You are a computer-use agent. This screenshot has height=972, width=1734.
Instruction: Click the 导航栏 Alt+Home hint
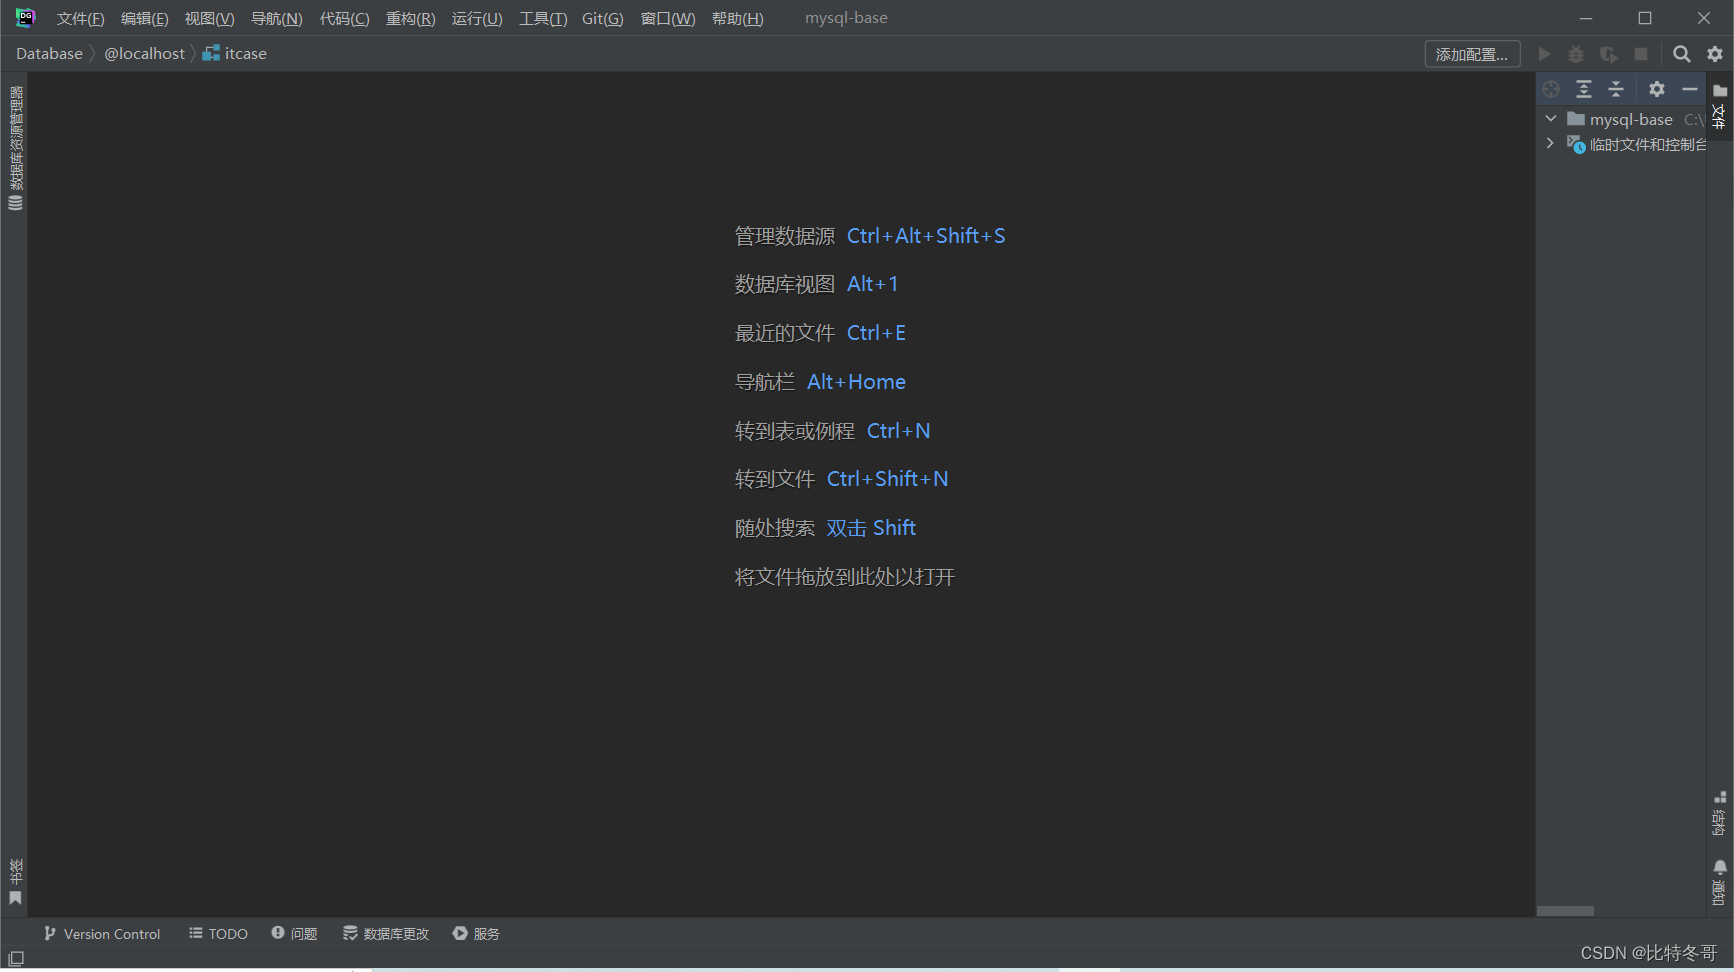pyautogui.click(x=820, y=382)
